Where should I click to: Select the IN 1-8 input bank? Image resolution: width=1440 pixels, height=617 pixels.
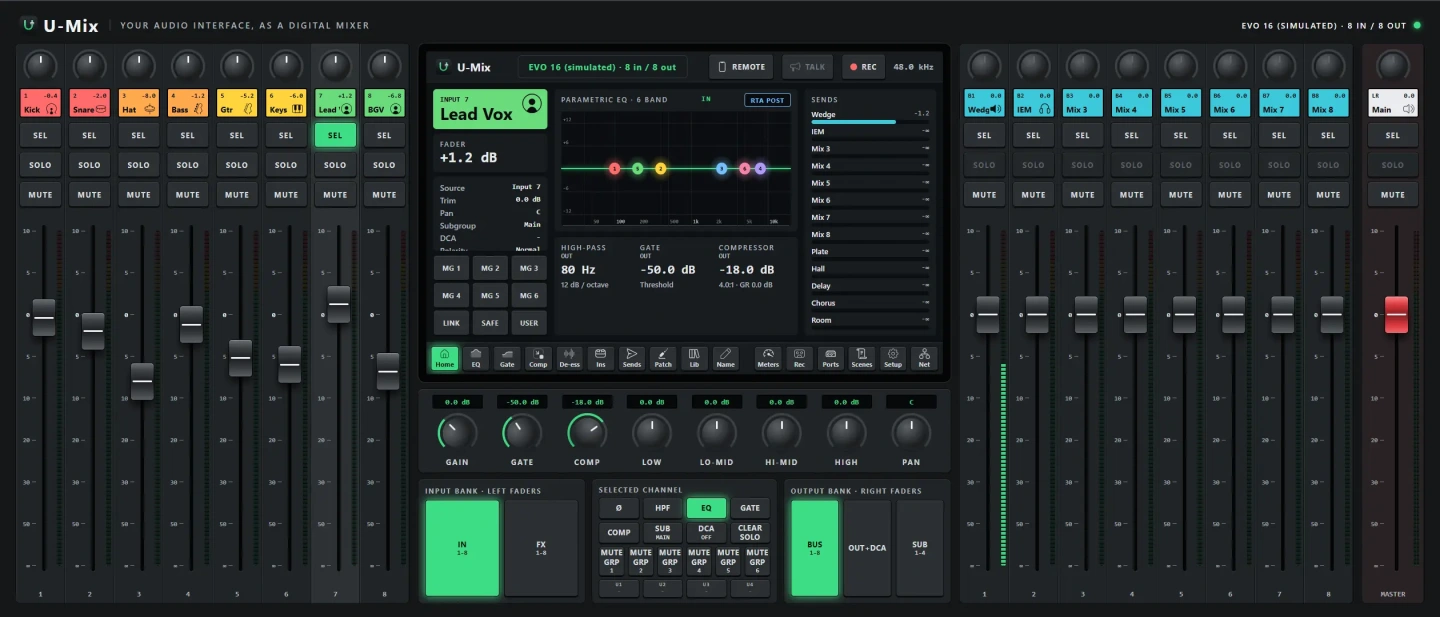tap(462, 548)
